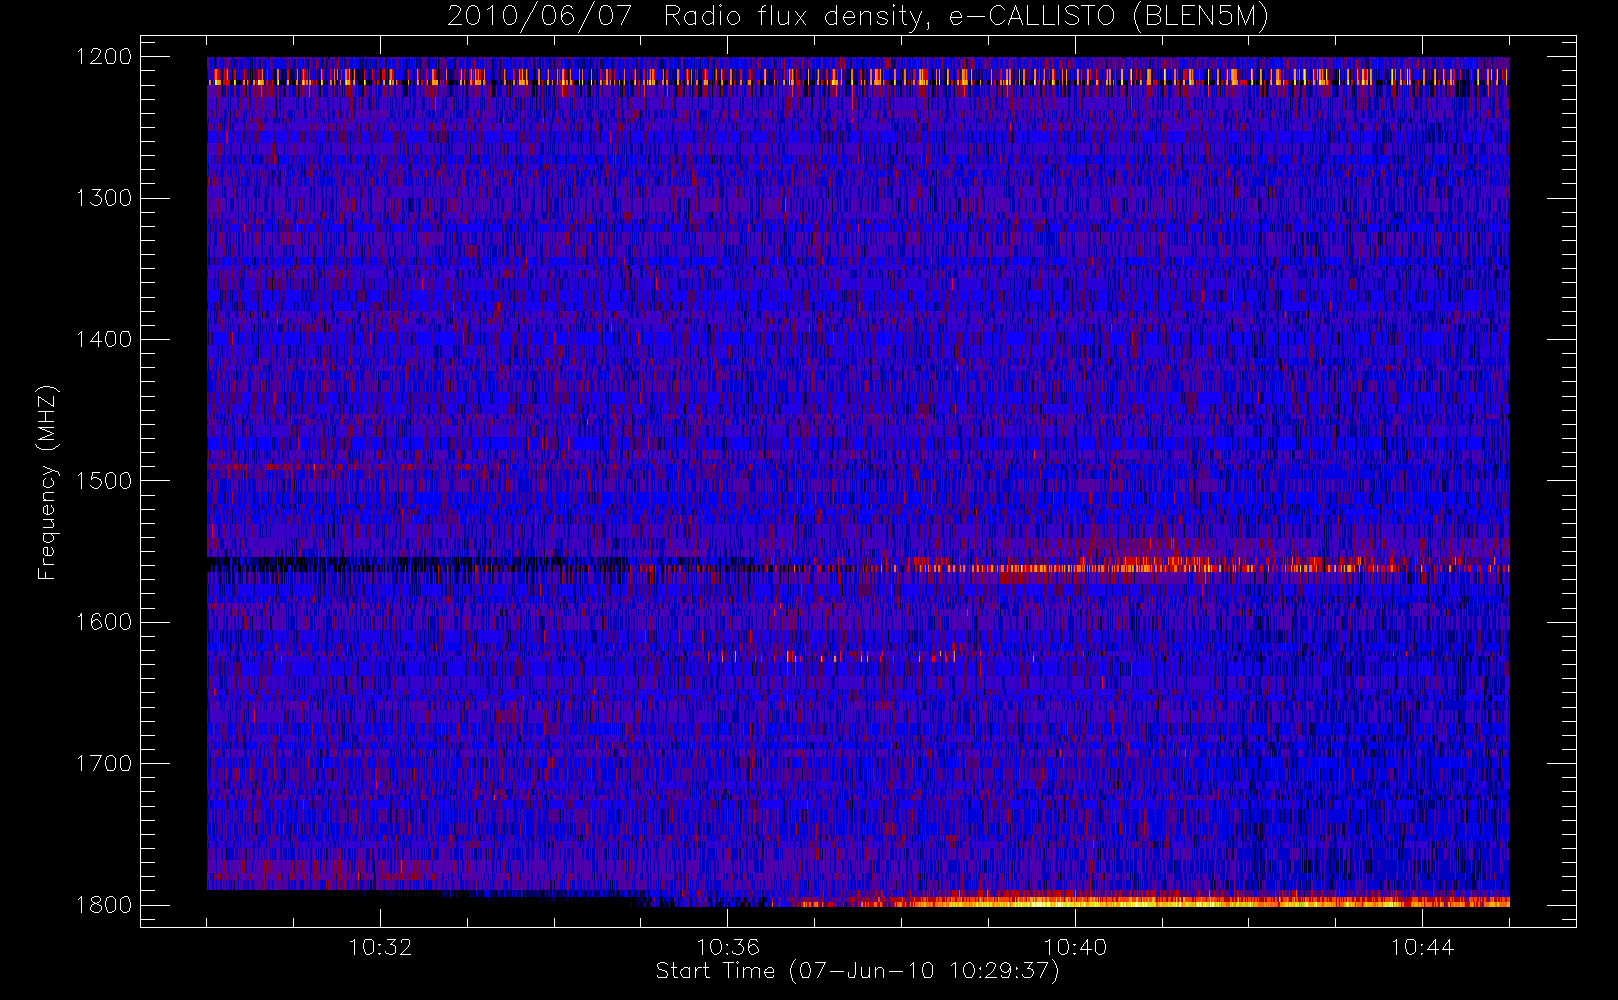Click the 1700 frequency tick label
This screenshot has height=1000, width=1618.
click(x=104, y=764)
